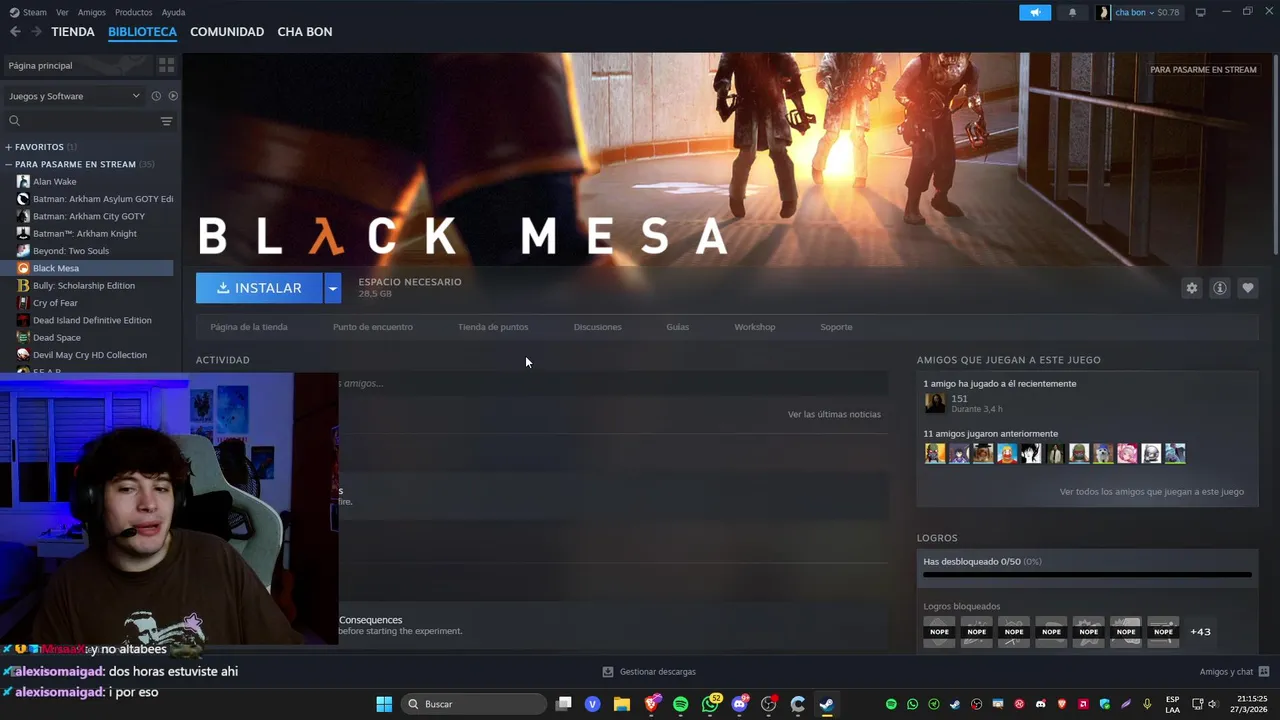Click the +43 more locked achievements
The width and height of the screenshot is (1280, 720).
click(1200, 632)
